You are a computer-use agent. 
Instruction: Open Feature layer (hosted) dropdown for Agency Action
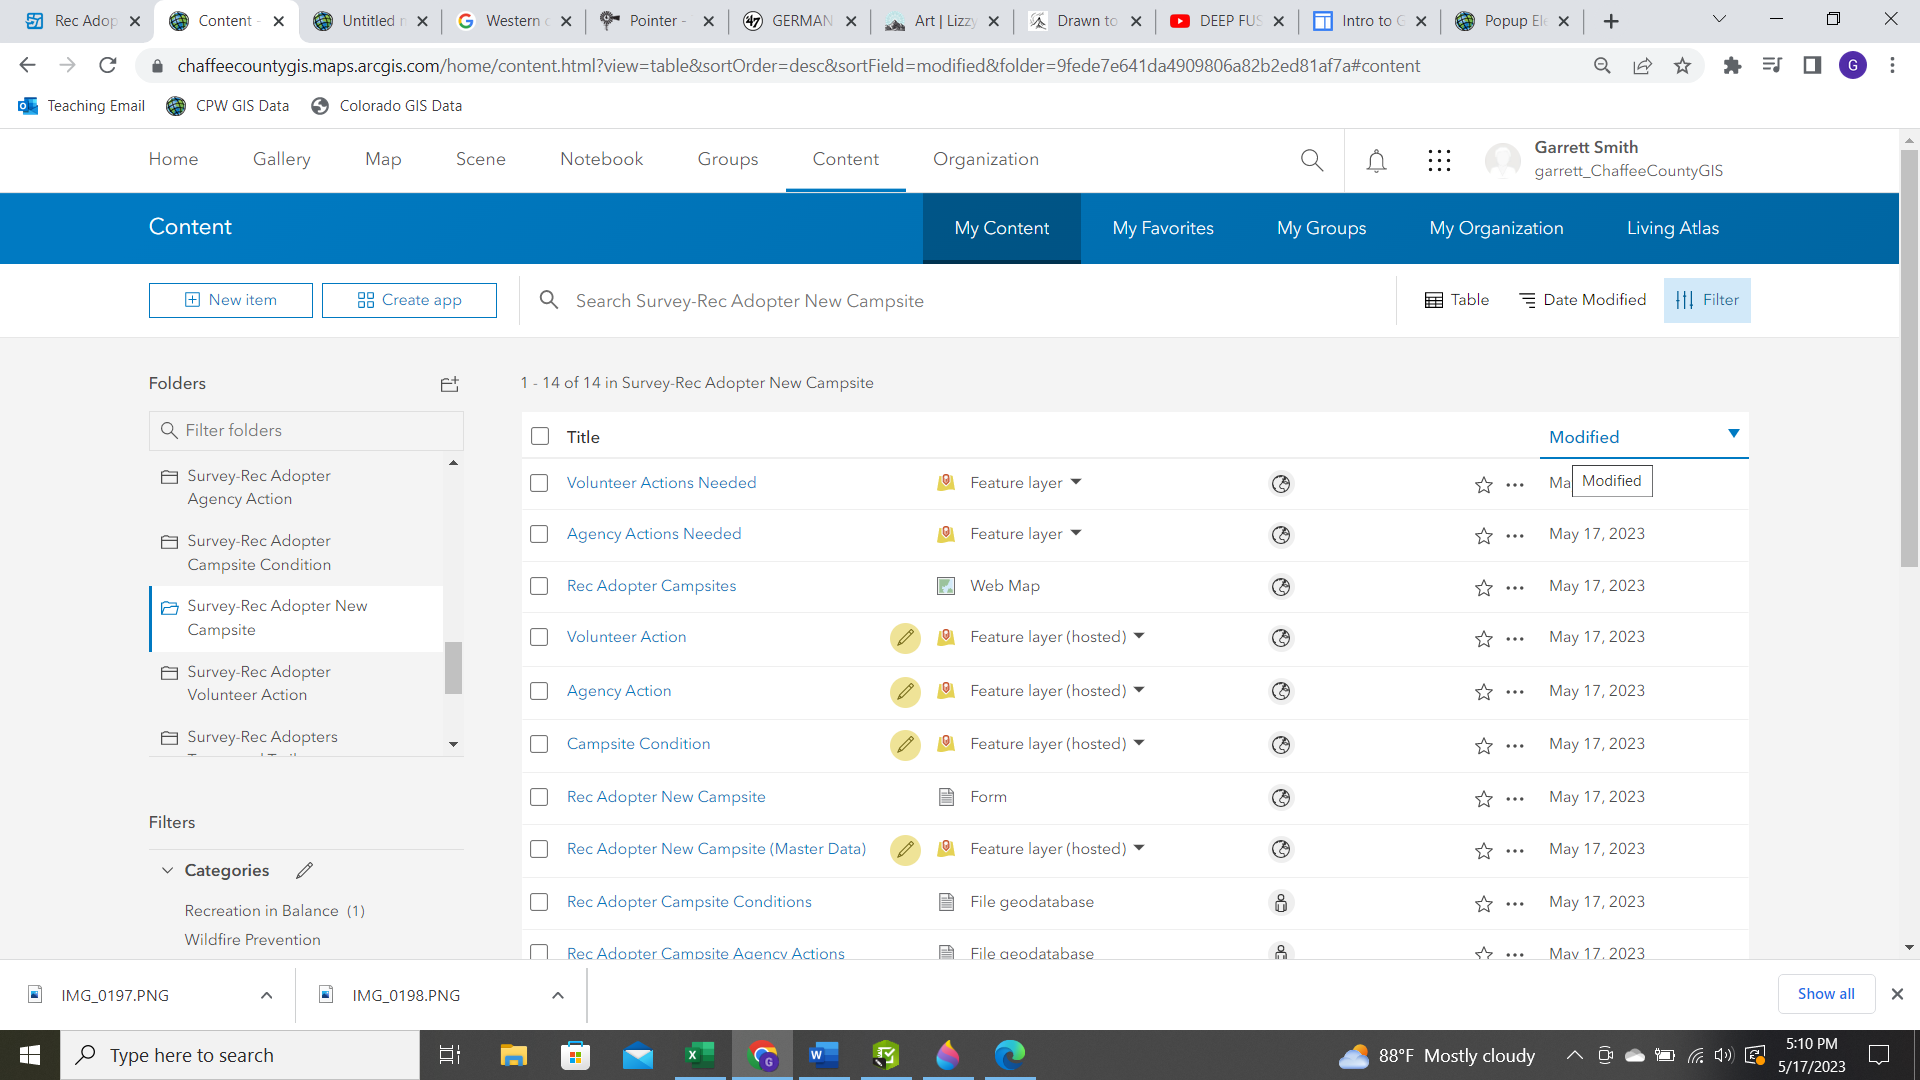point(1139,690)
